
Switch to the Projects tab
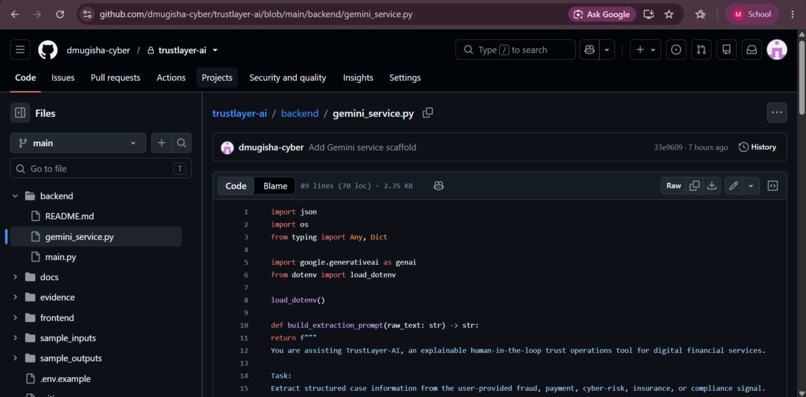pyautogui.click(x=217, y=78)
